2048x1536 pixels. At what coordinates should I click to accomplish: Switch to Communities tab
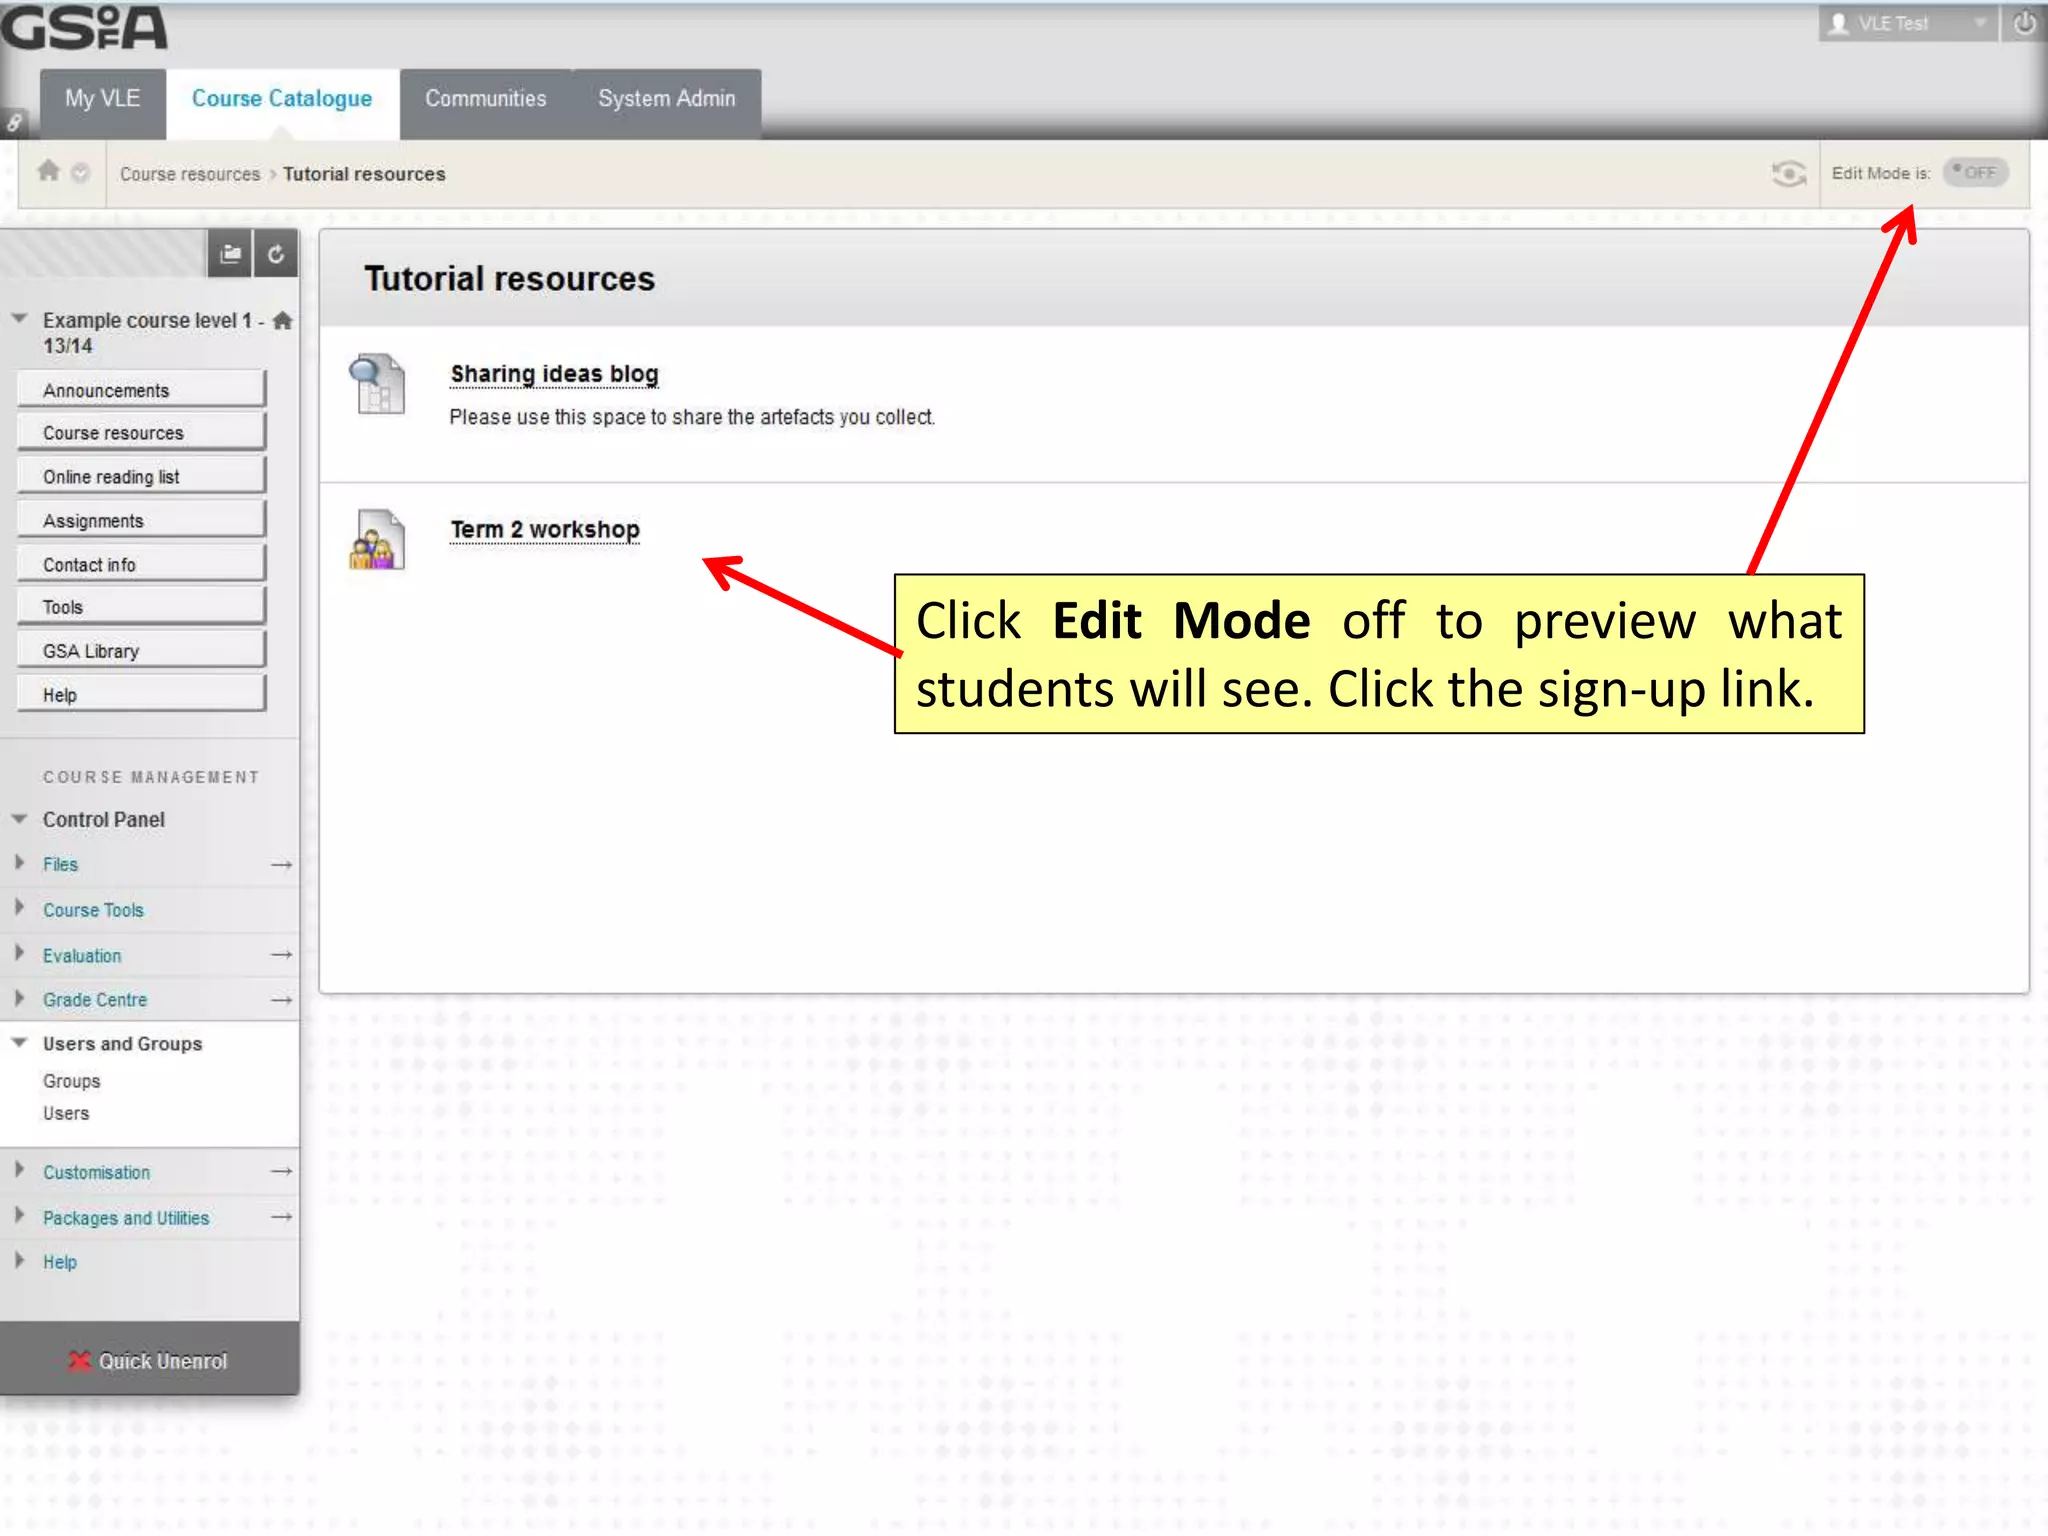pyautogui.click(x=486, y=99)
